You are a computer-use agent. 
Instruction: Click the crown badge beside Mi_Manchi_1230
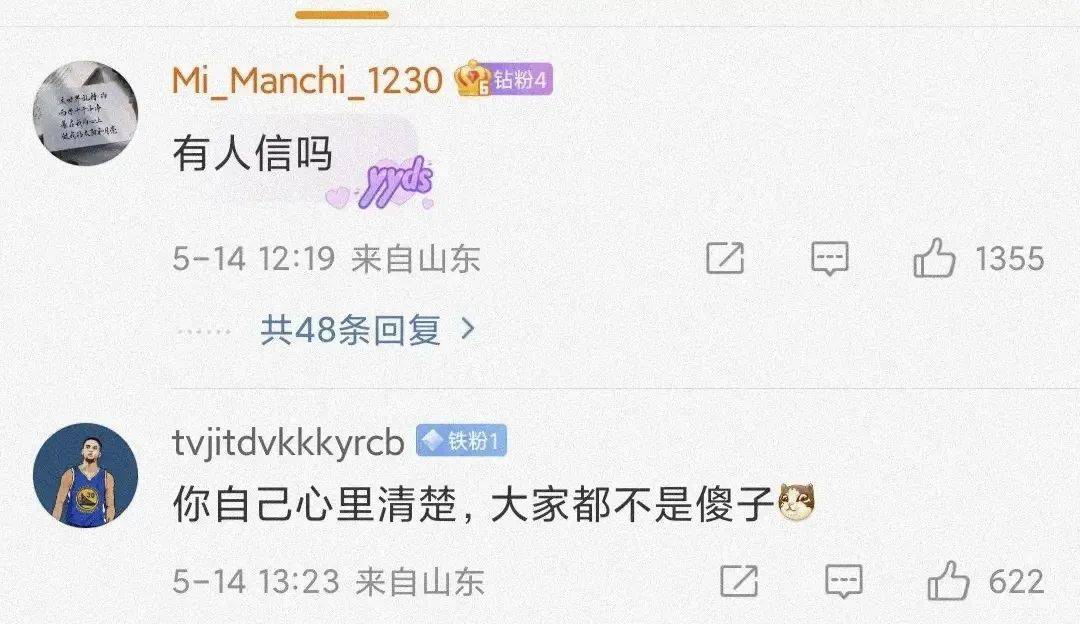coord(472,78)
